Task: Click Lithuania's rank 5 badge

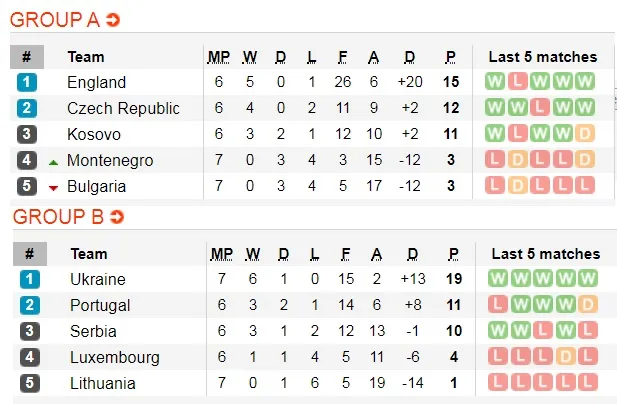Action: click(29, 383)
